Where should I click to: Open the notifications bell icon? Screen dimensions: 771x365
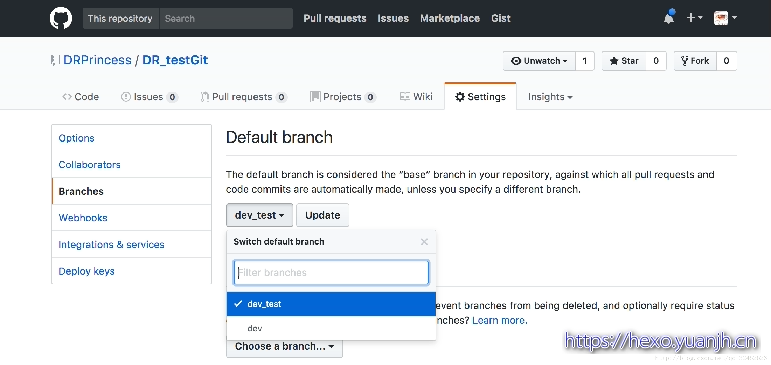point(669,18)
